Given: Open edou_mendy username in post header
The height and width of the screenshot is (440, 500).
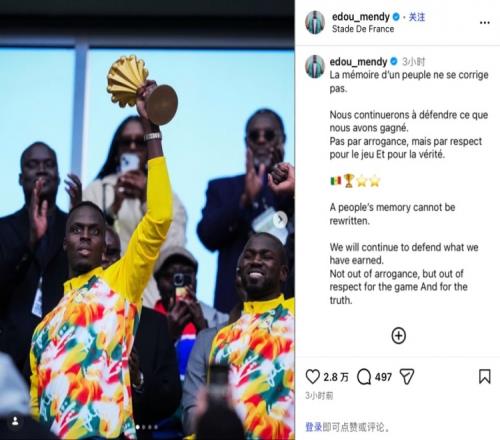Looking at the screenshot, I should pyautogui.click(x=361, y=17).
